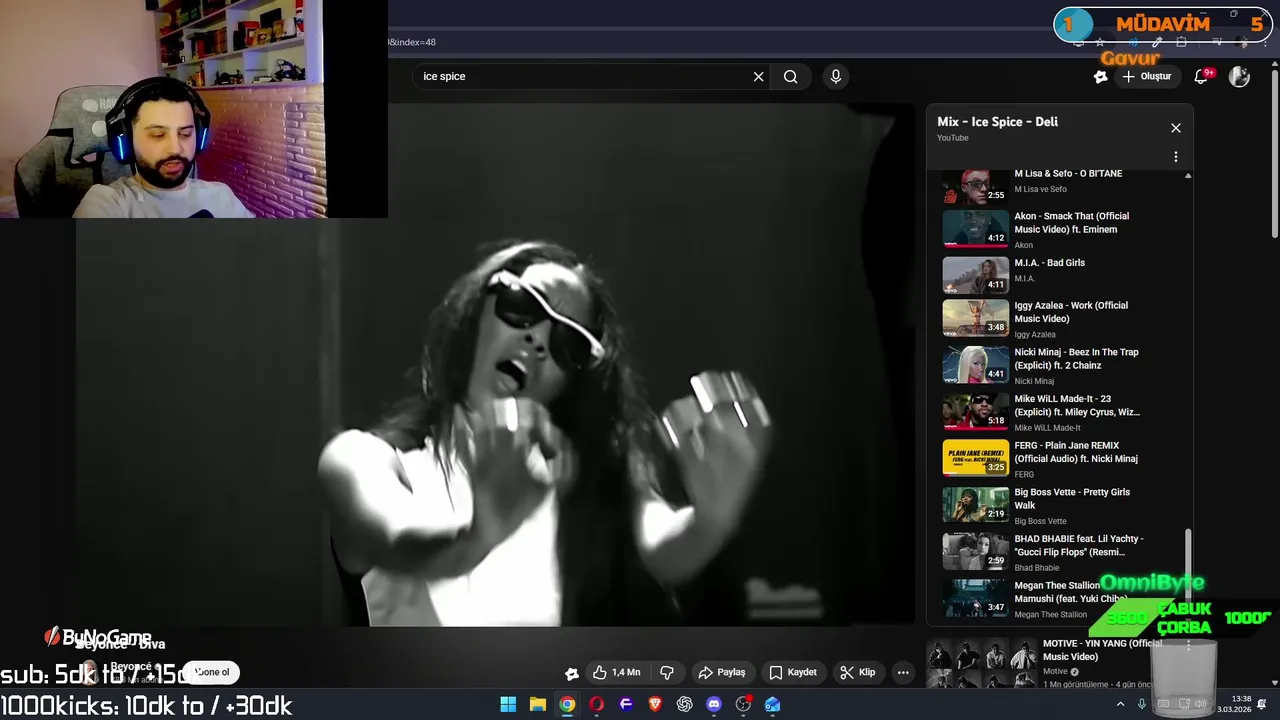1280x720 pixels.
Task: Open the Mix playlist three-dot options menu
Action: click(1176, 157)
